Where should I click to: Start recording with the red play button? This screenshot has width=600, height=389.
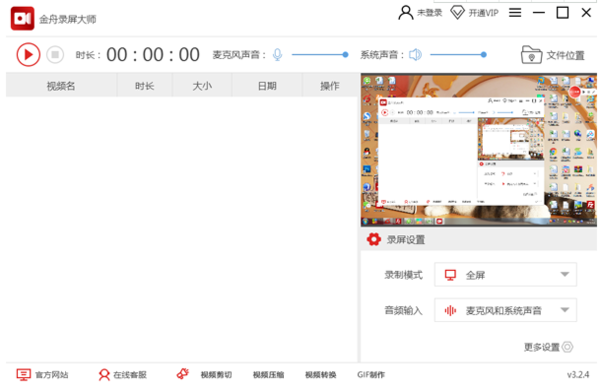[28, 55]
